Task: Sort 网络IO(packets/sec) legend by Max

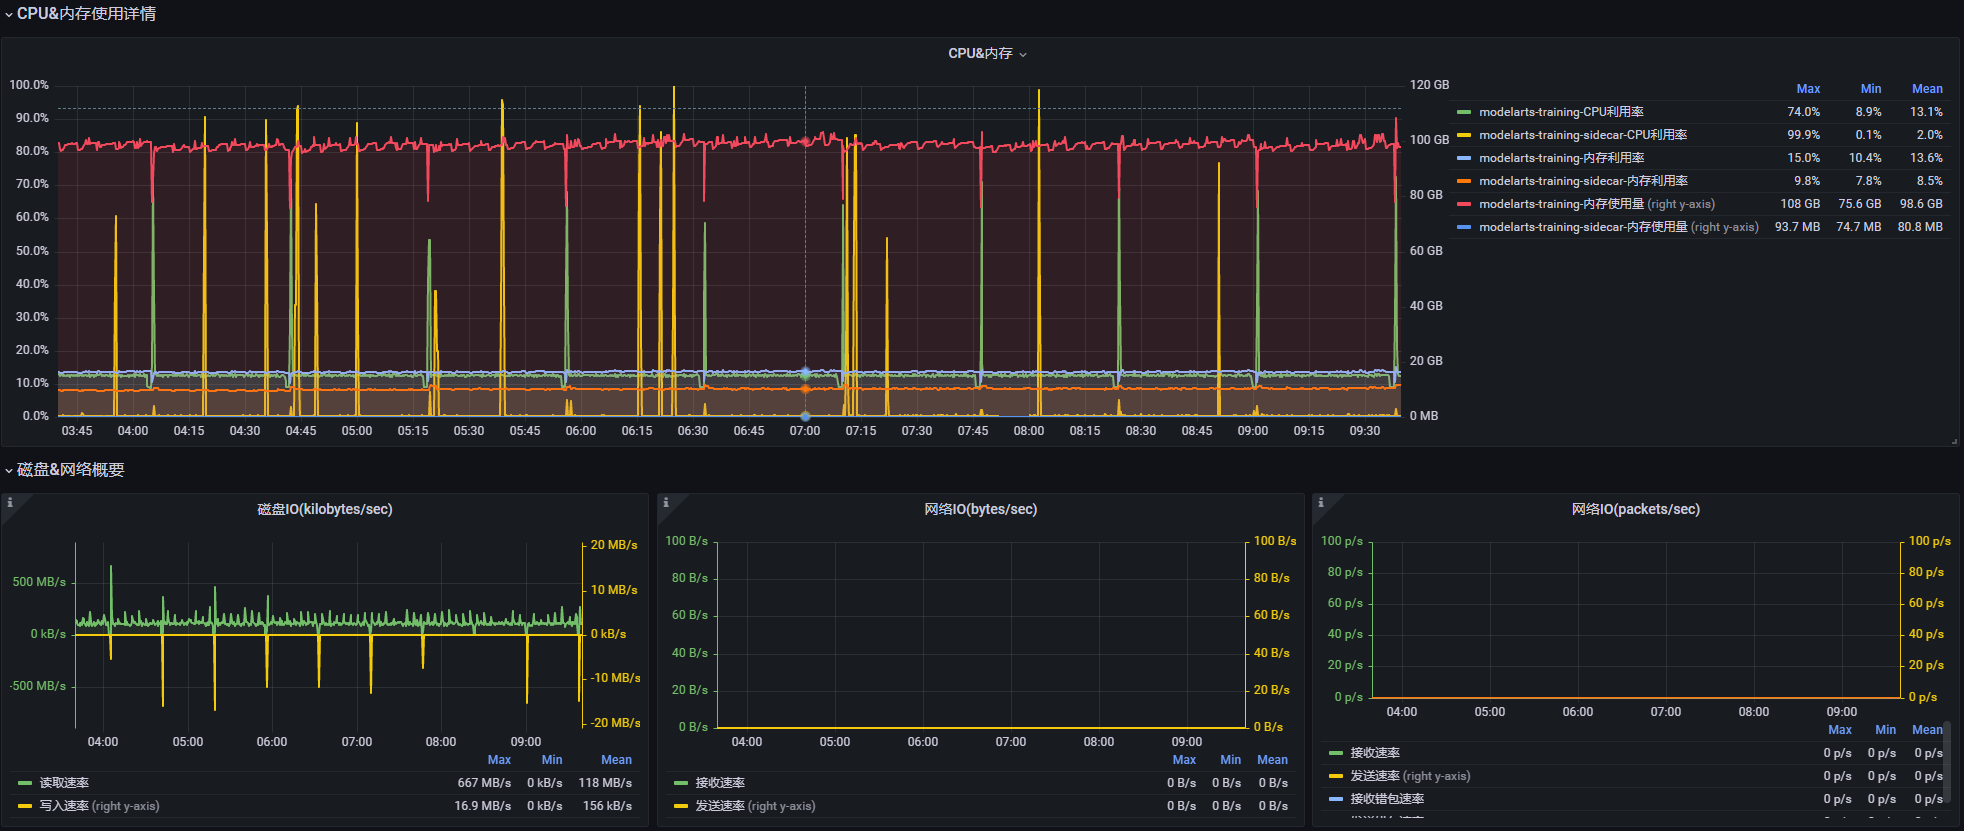Action: [x=1840, y=730]
